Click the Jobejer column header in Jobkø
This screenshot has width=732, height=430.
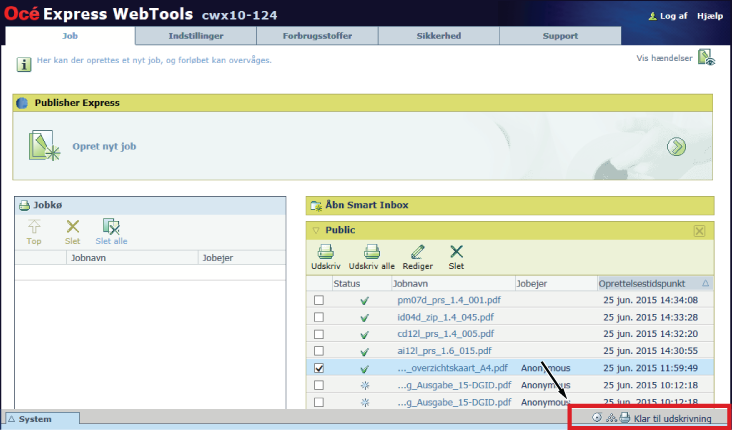point(242,258)
